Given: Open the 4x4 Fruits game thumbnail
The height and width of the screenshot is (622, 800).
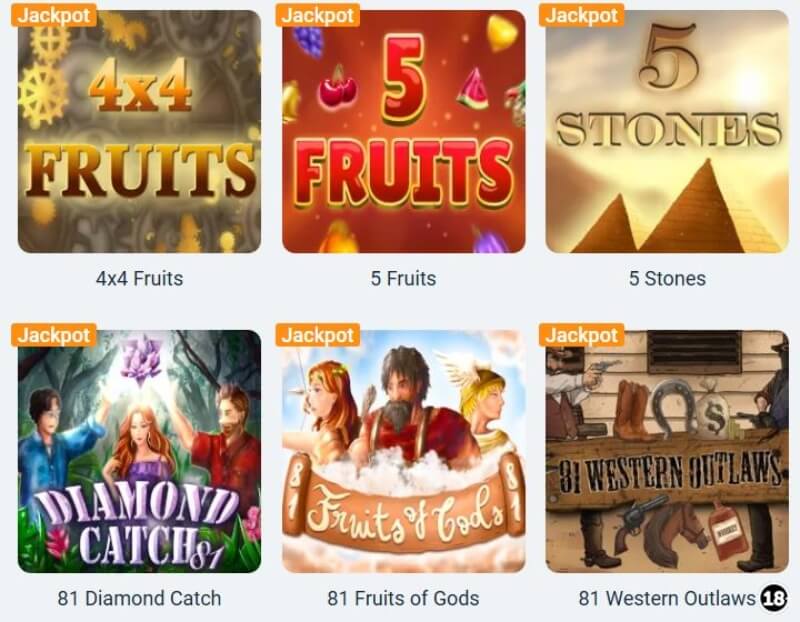Looking at the screenshot, I should click(139, 132).
